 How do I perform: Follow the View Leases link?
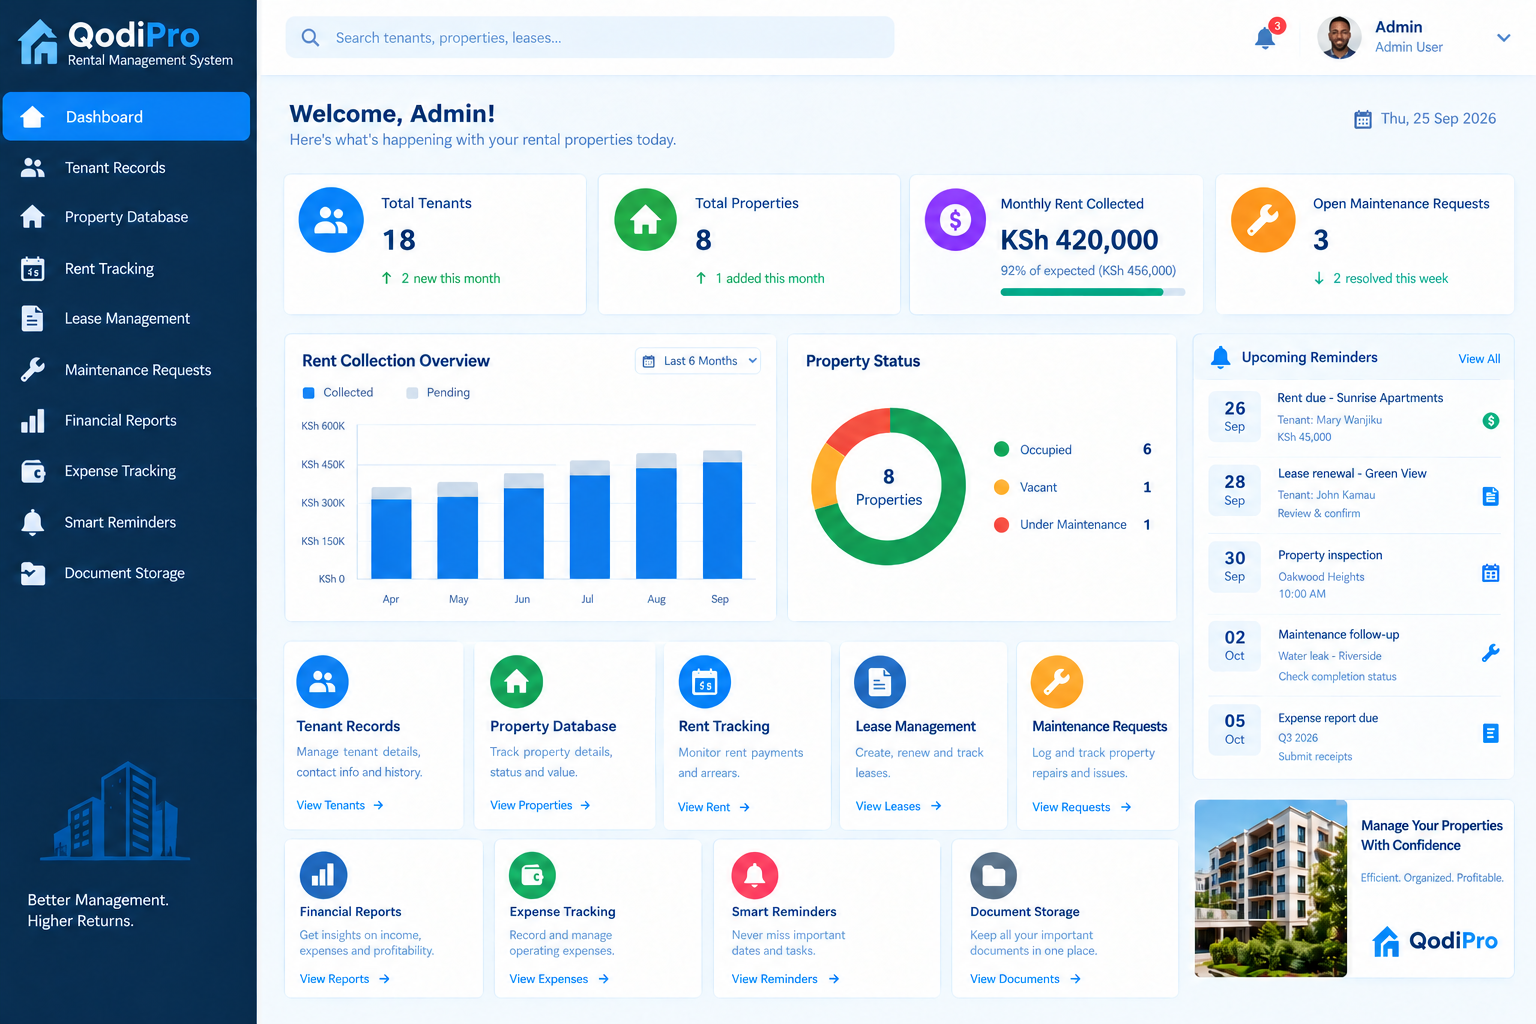tap(898, 806)
